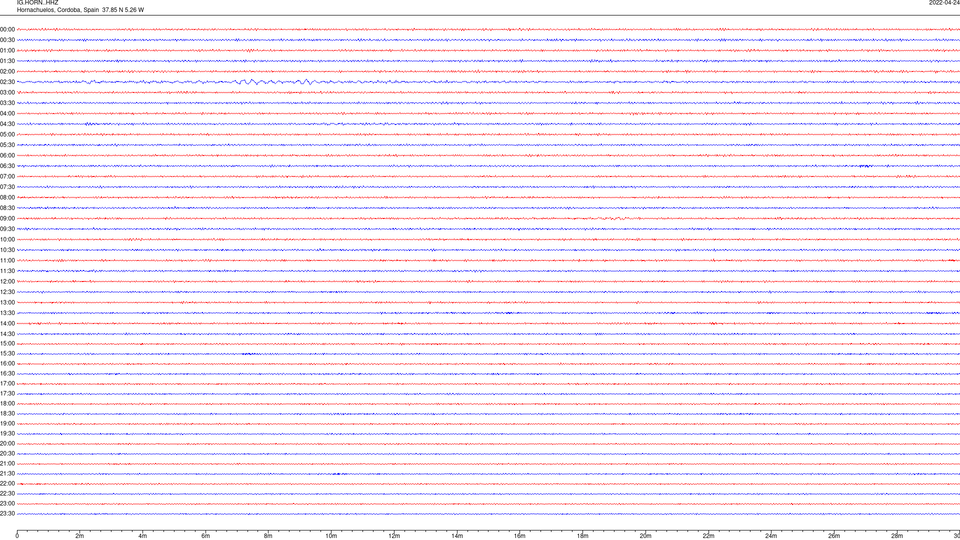Select the 09:30 trace time label
Image resolution: width=960 pixels, height=540 pixels.
pos(7,229)
